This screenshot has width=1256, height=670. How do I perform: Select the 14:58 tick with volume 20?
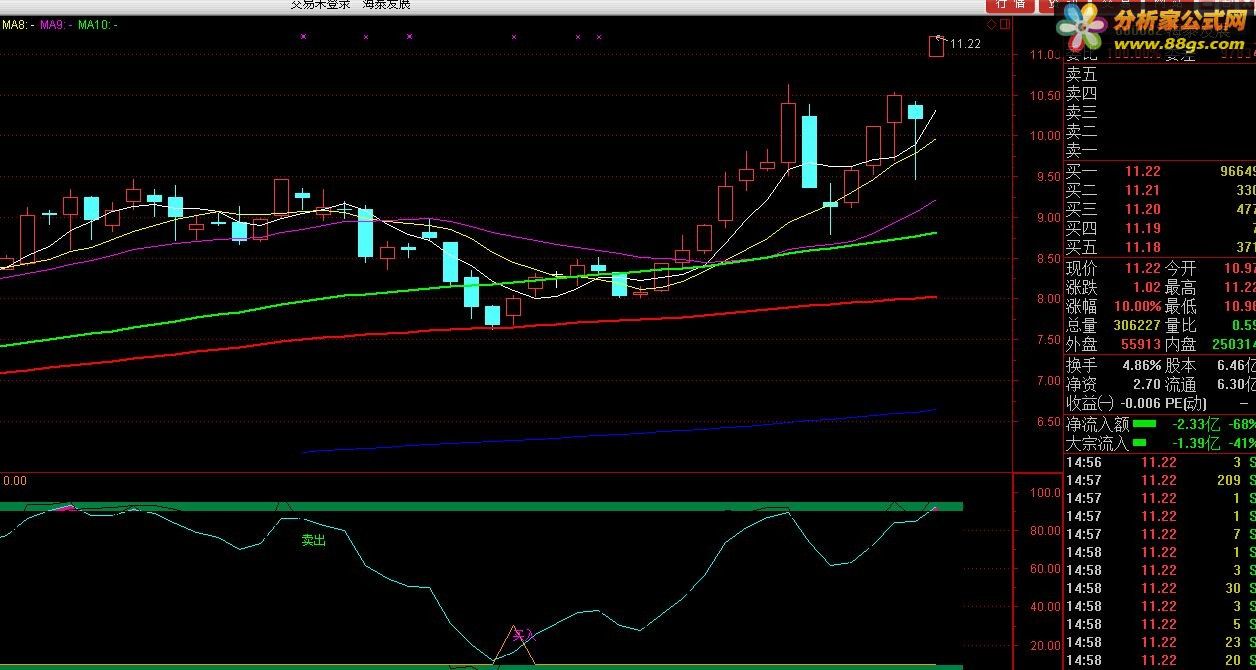1159,660
